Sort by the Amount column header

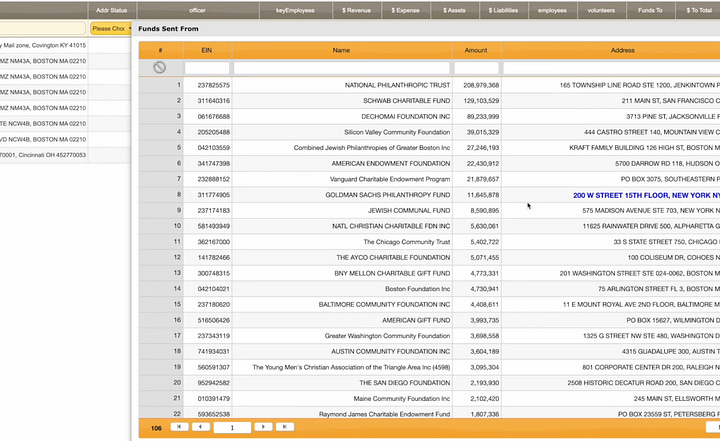pyautogui.click(x=476, y=50)
